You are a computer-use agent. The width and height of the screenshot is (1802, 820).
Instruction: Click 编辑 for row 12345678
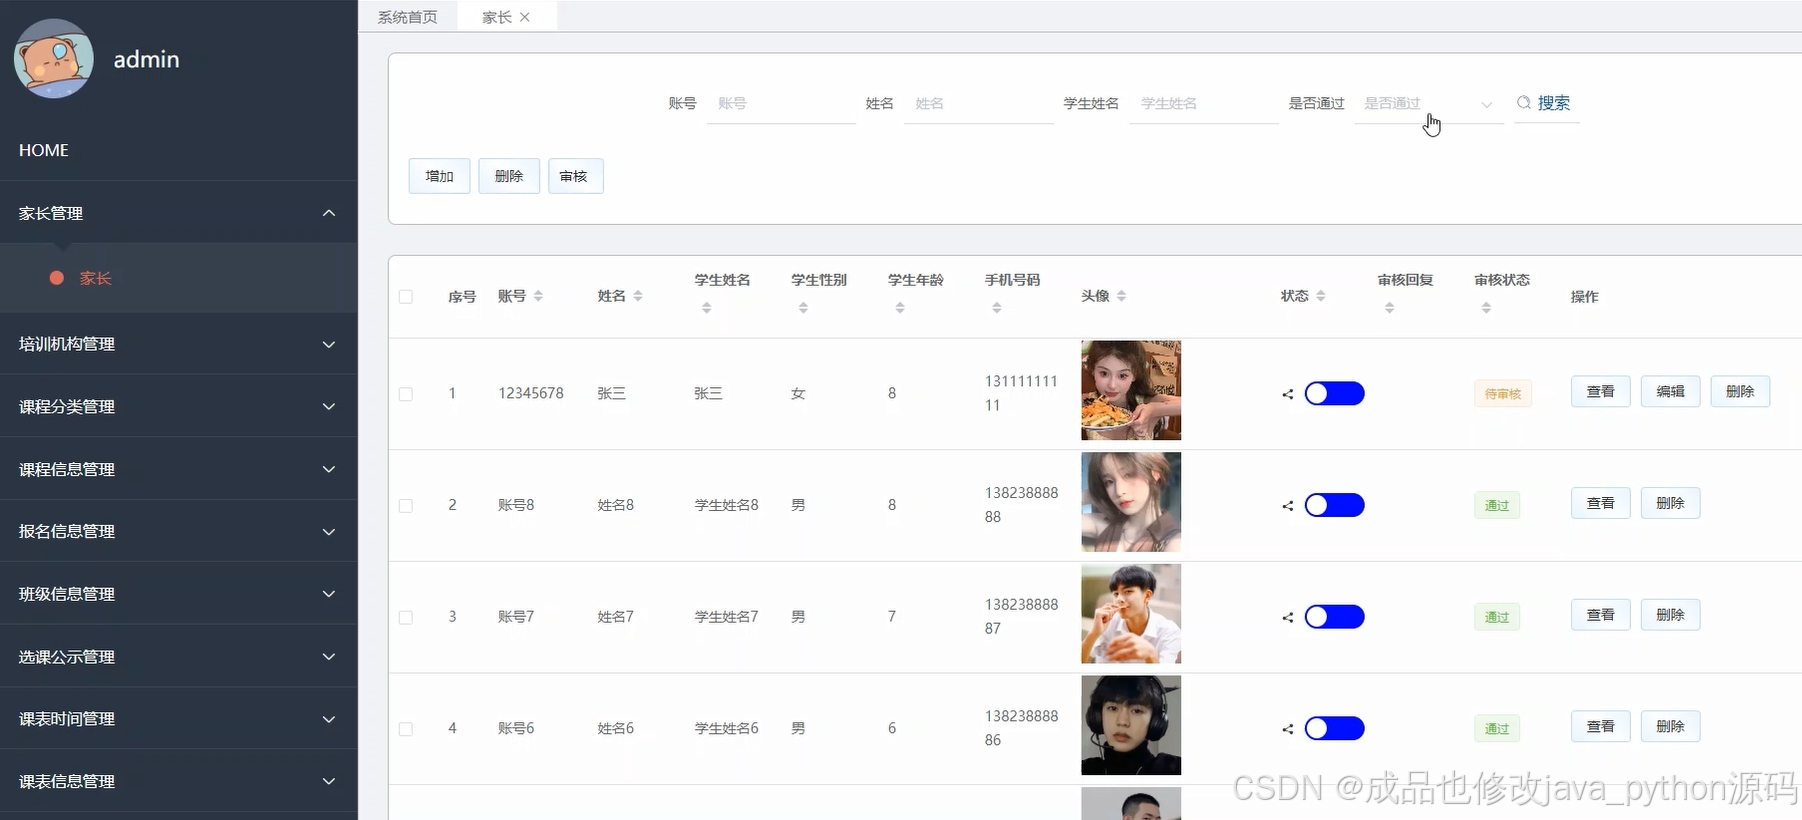pyautogui.click(x=1671, y=392)
